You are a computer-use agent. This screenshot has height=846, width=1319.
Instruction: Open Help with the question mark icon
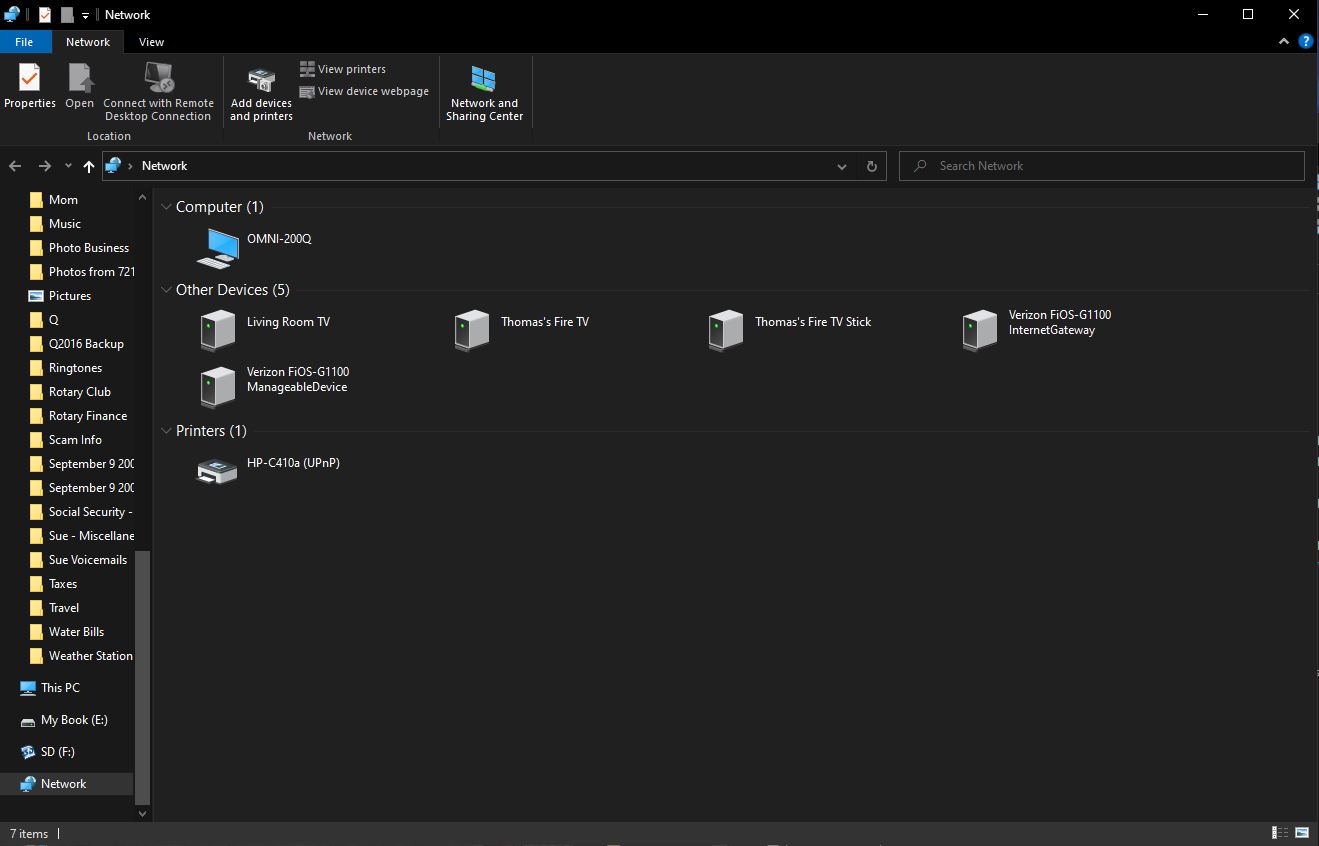tap(1305, 42)
